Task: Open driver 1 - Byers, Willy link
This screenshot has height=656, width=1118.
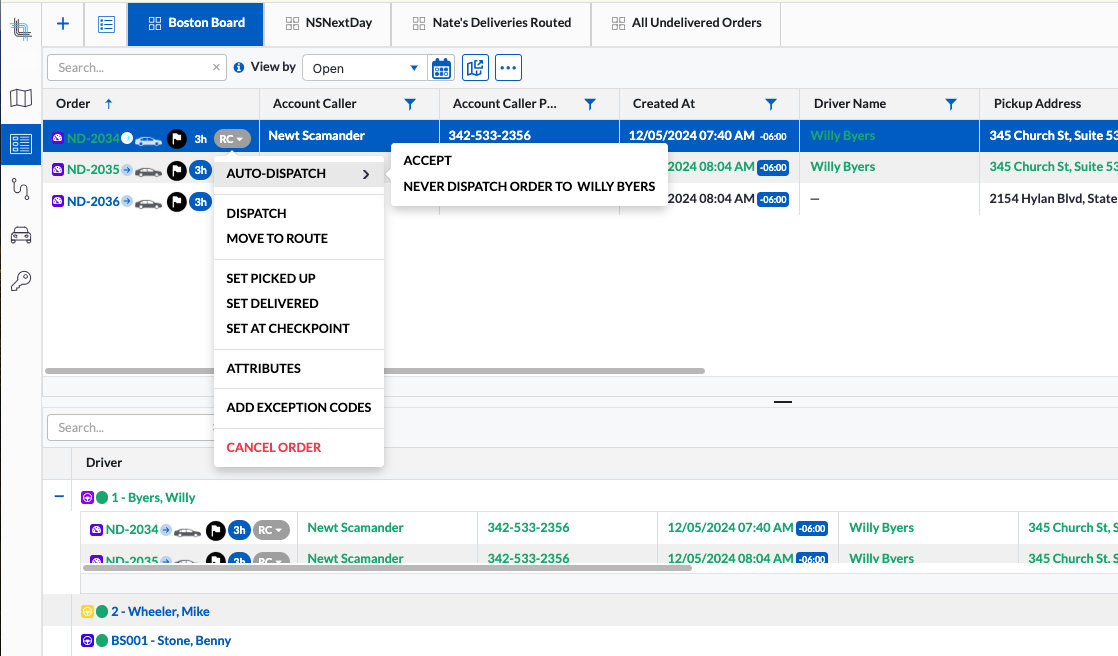Action: point(153,498)
